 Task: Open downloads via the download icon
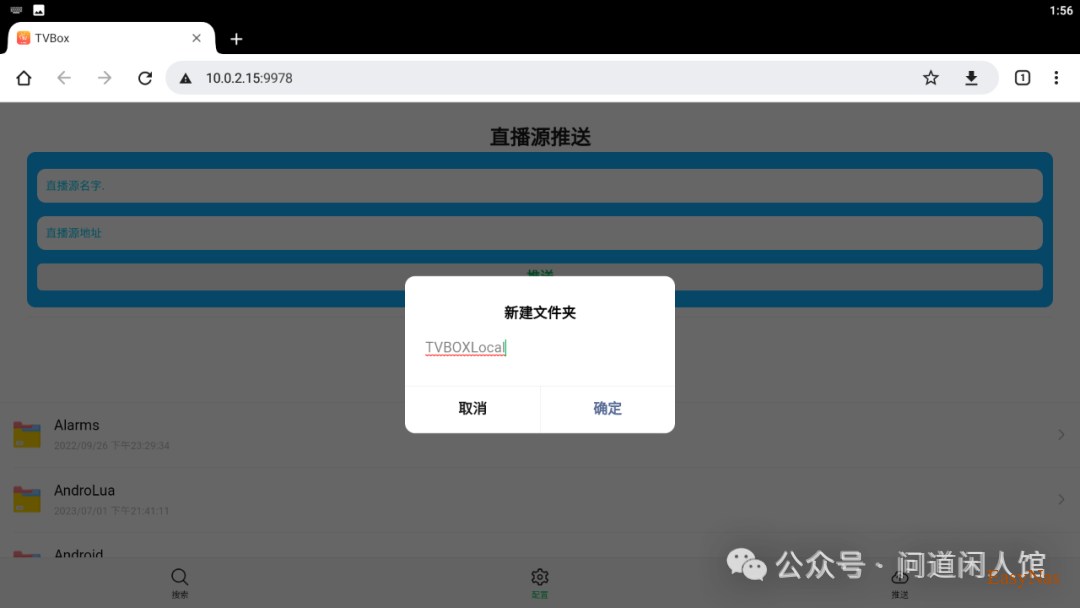(x=971, y=78)
